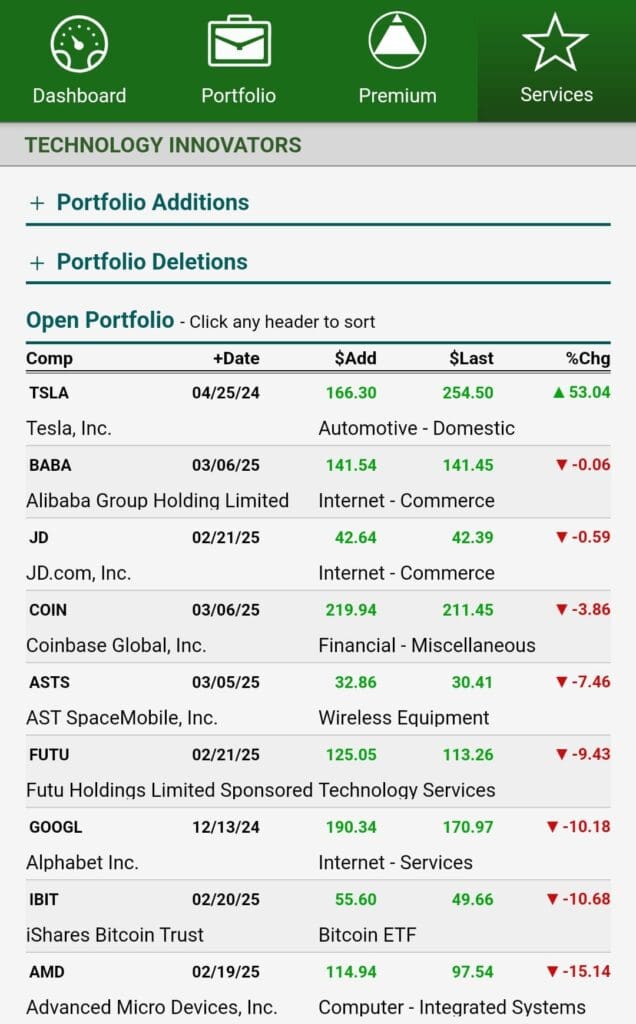Click the Dashboard gauge icon
This screenshot has width=636, height=1024.
pyautogui.click(x=78, y=42)
